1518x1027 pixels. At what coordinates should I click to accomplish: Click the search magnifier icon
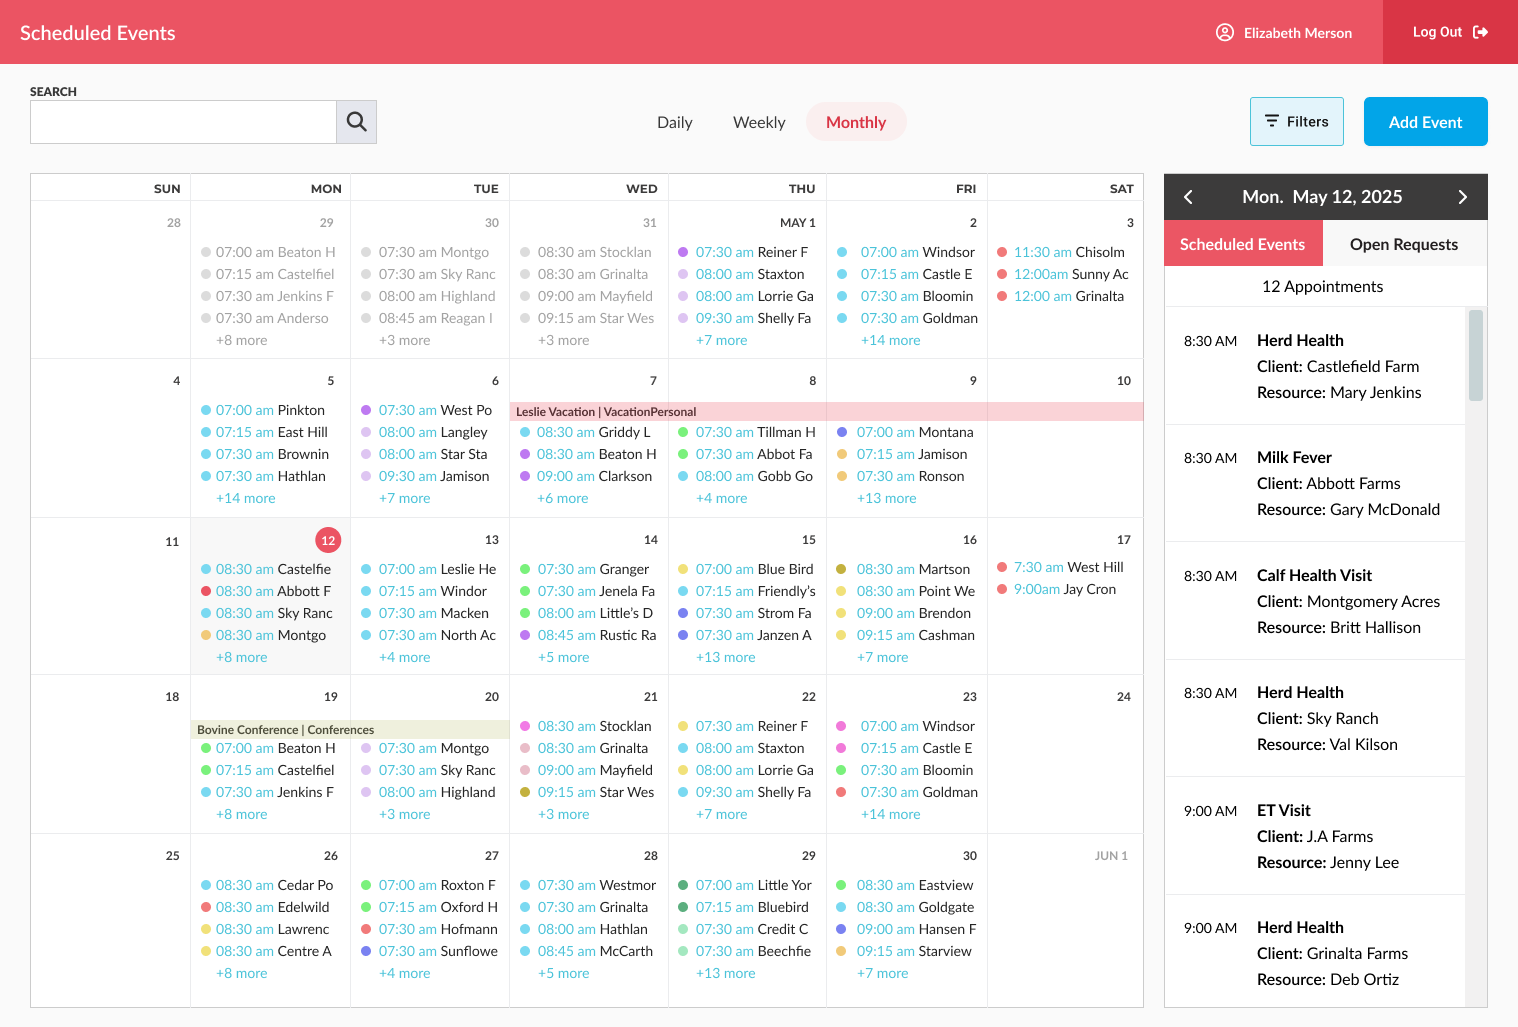pos(356,121)
